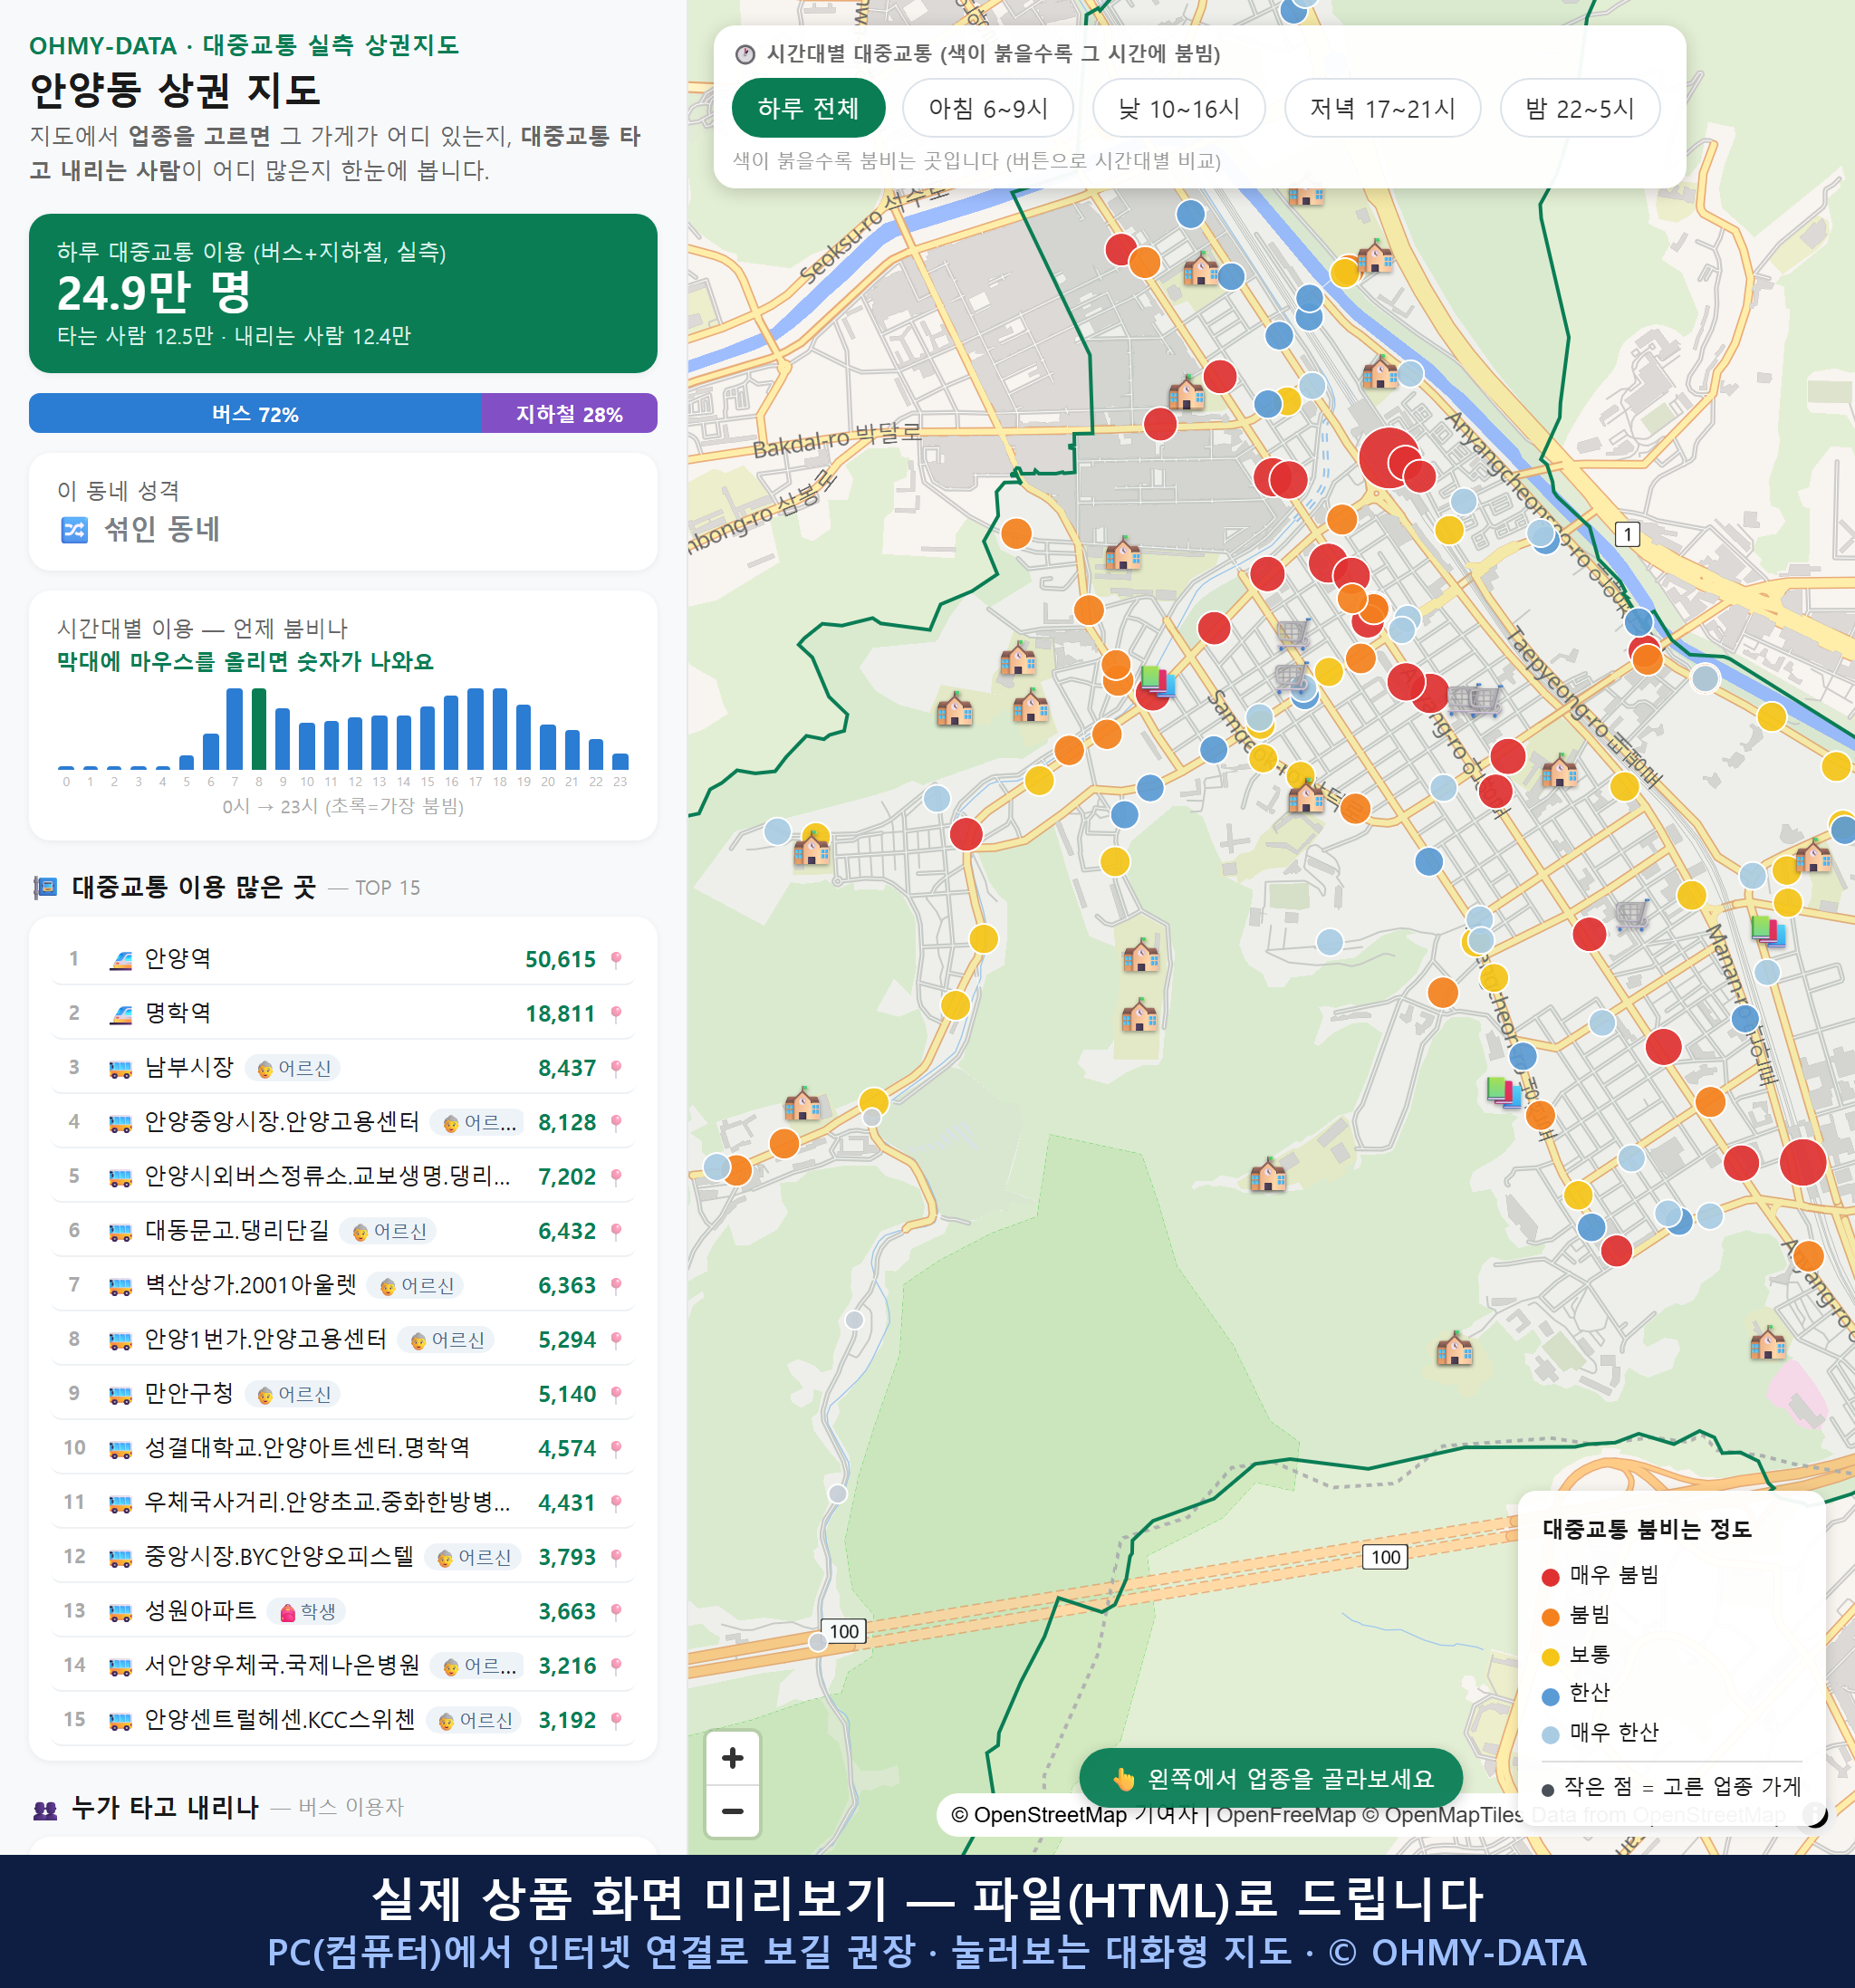Zoom in the map with plus button
Image resolution: width=1855 pixels, height=1988 pixels.
click(732, 1758)
